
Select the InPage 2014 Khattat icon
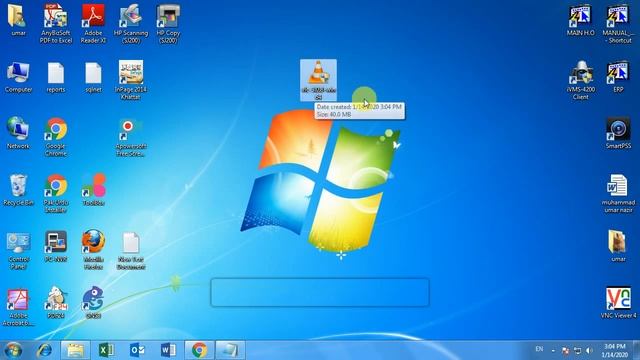(131, 80)
